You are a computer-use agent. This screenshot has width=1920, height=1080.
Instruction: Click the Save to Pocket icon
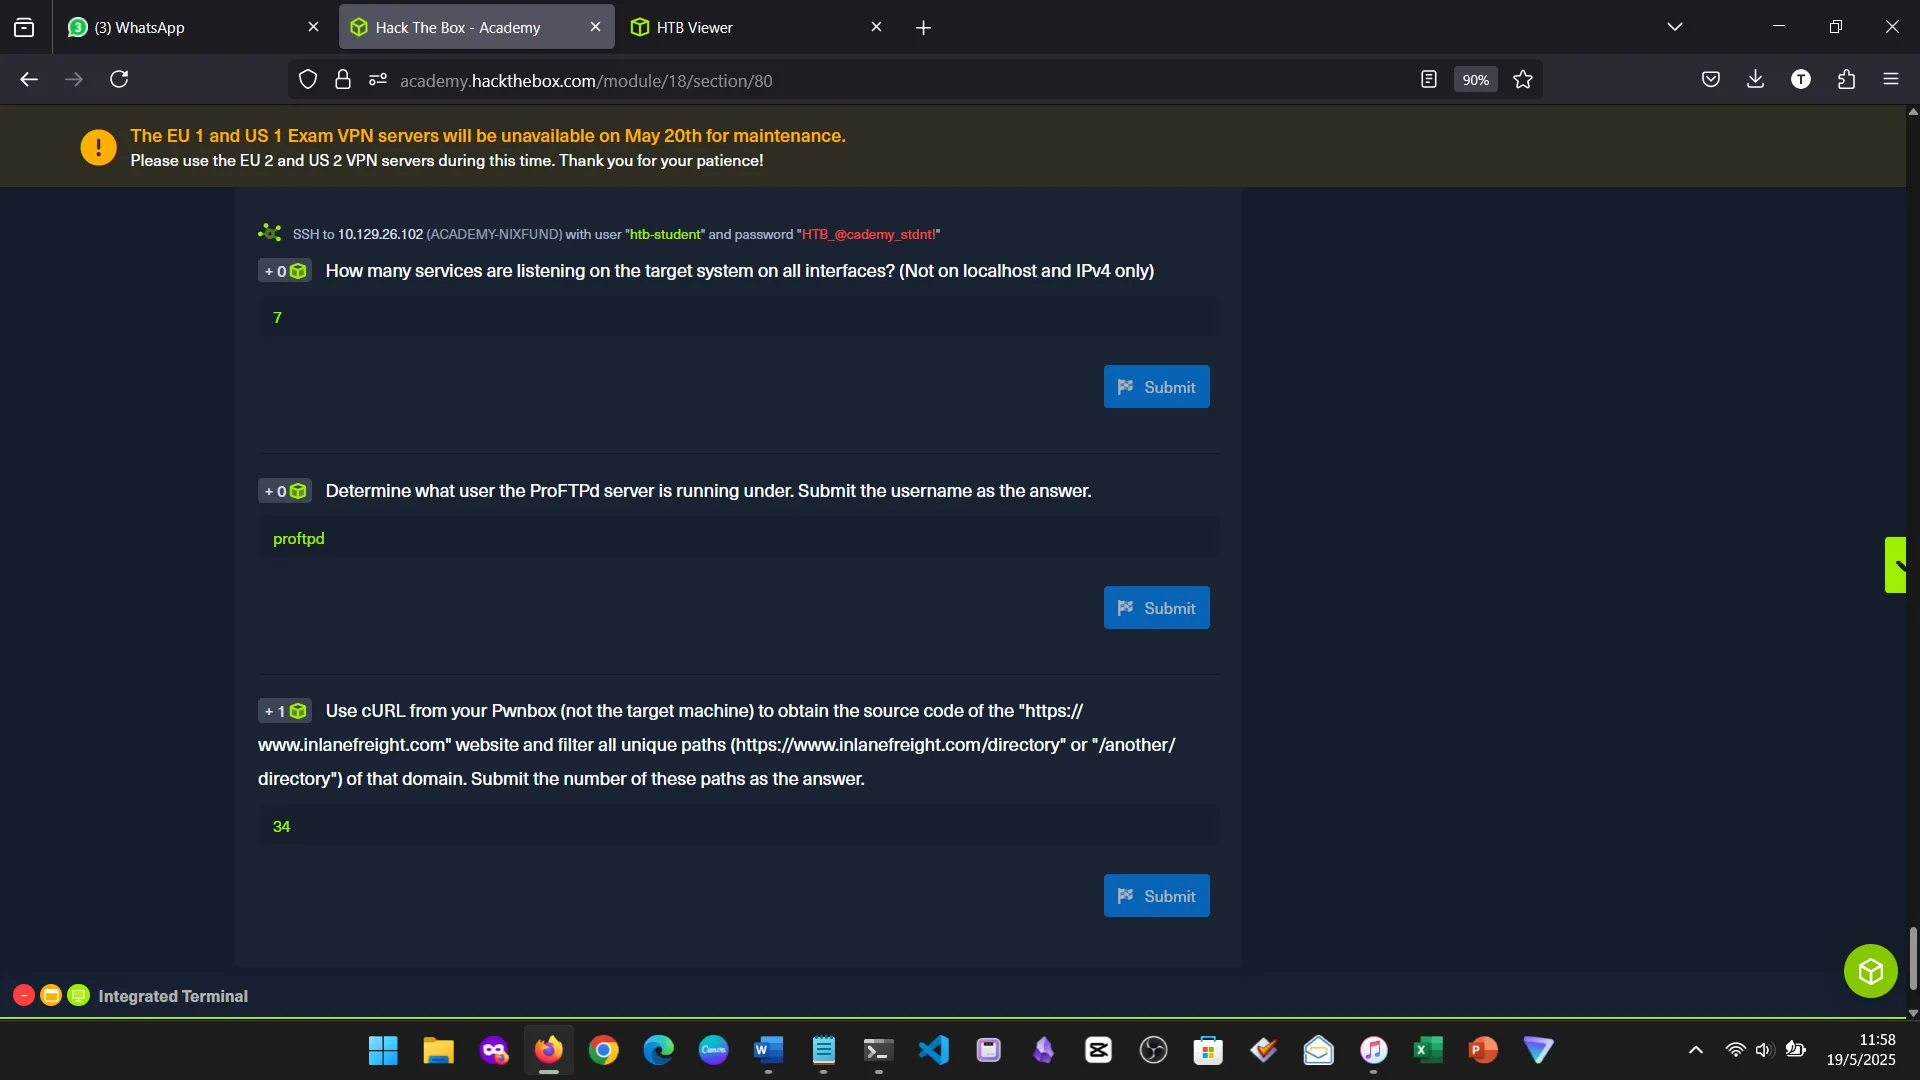coord(1711,80)
